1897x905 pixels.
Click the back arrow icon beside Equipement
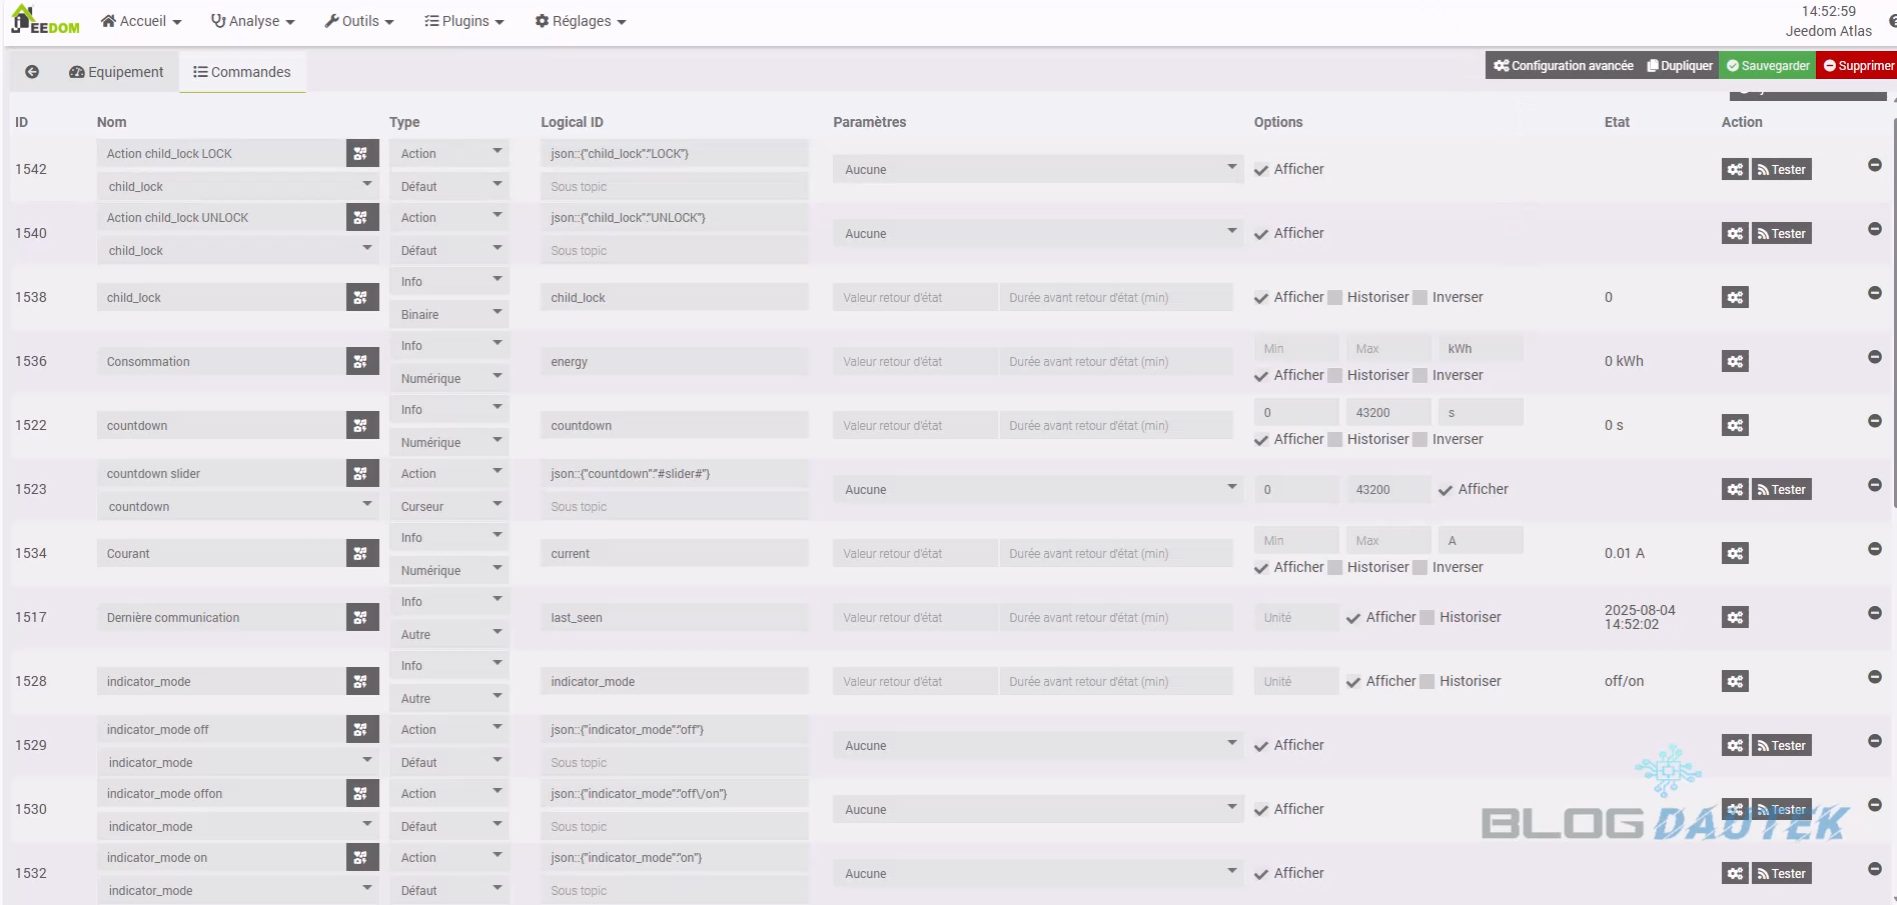[32, 72]
